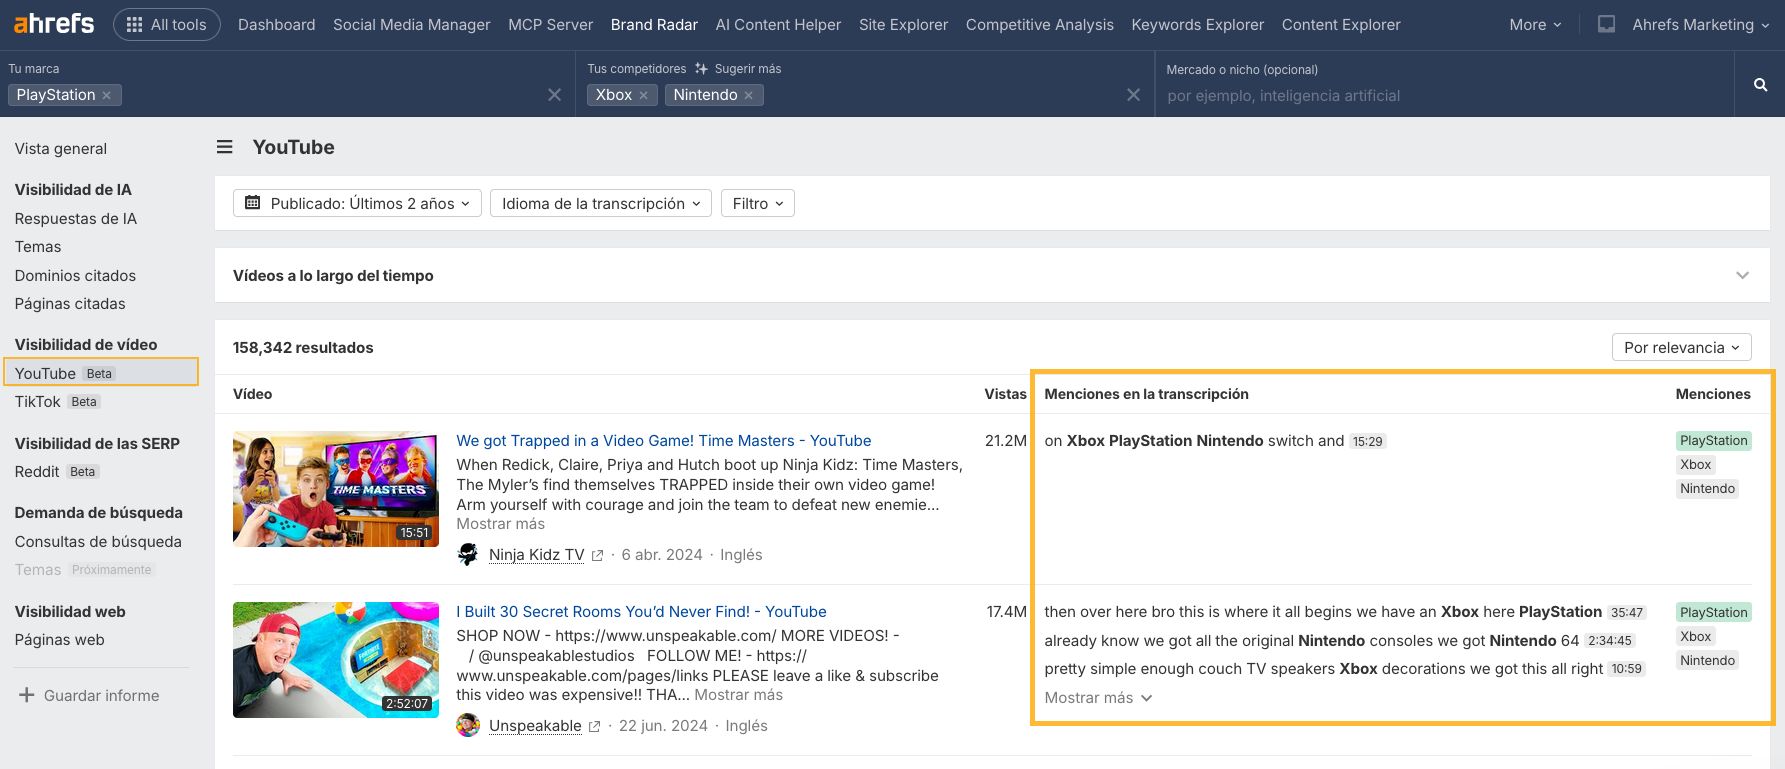
Task: Expand Mostrar más transcript mentions
Action: point(1098,697)
